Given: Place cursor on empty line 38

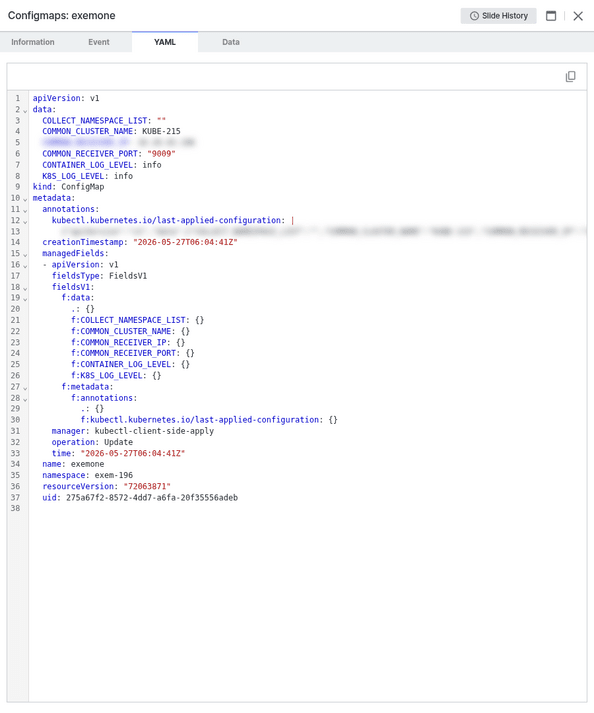Looking at the screenshot, I should click(x=307, y=508).
